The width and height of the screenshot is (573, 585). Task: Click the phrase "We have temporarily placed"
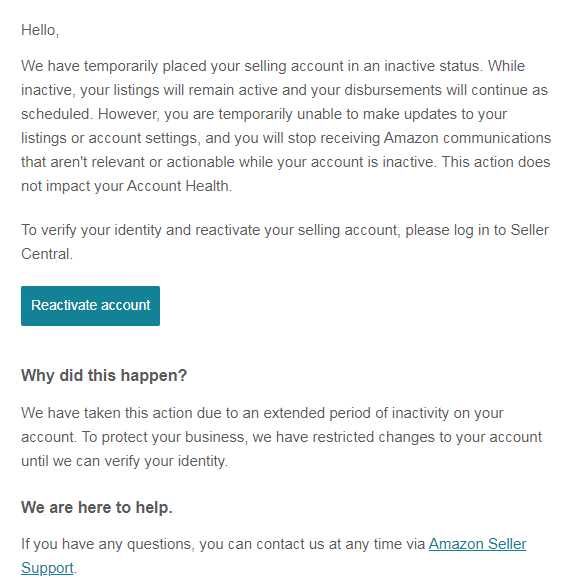pyautogui.click(x=114, y=66)
